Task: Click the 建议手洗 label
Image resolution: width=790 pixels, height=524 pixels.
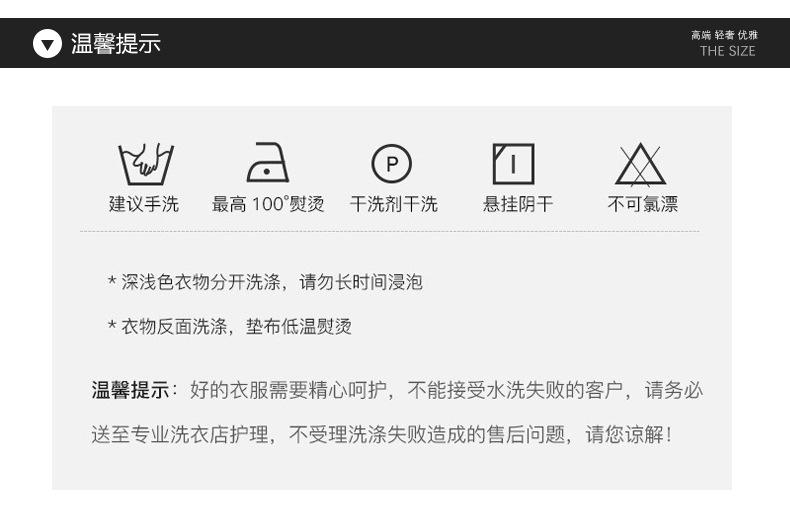Action: coord(144,204)
